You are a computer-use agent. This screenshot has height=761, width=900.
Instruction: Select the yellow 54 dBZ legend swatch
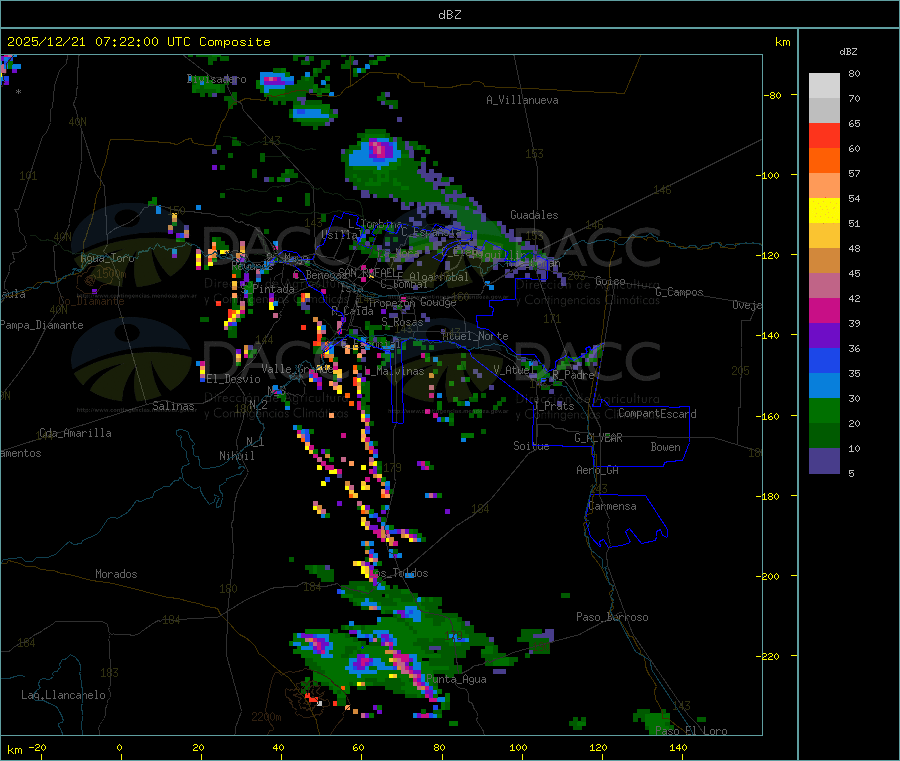click(824, 211)
